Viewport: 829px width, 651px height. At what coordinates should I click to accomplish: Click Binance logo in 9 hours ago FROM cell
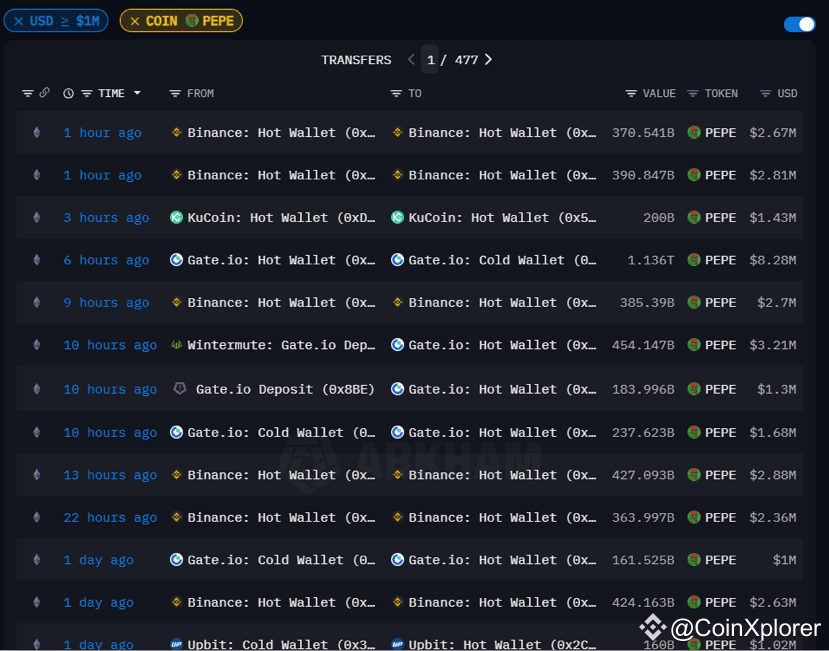[x=176, y=302]
